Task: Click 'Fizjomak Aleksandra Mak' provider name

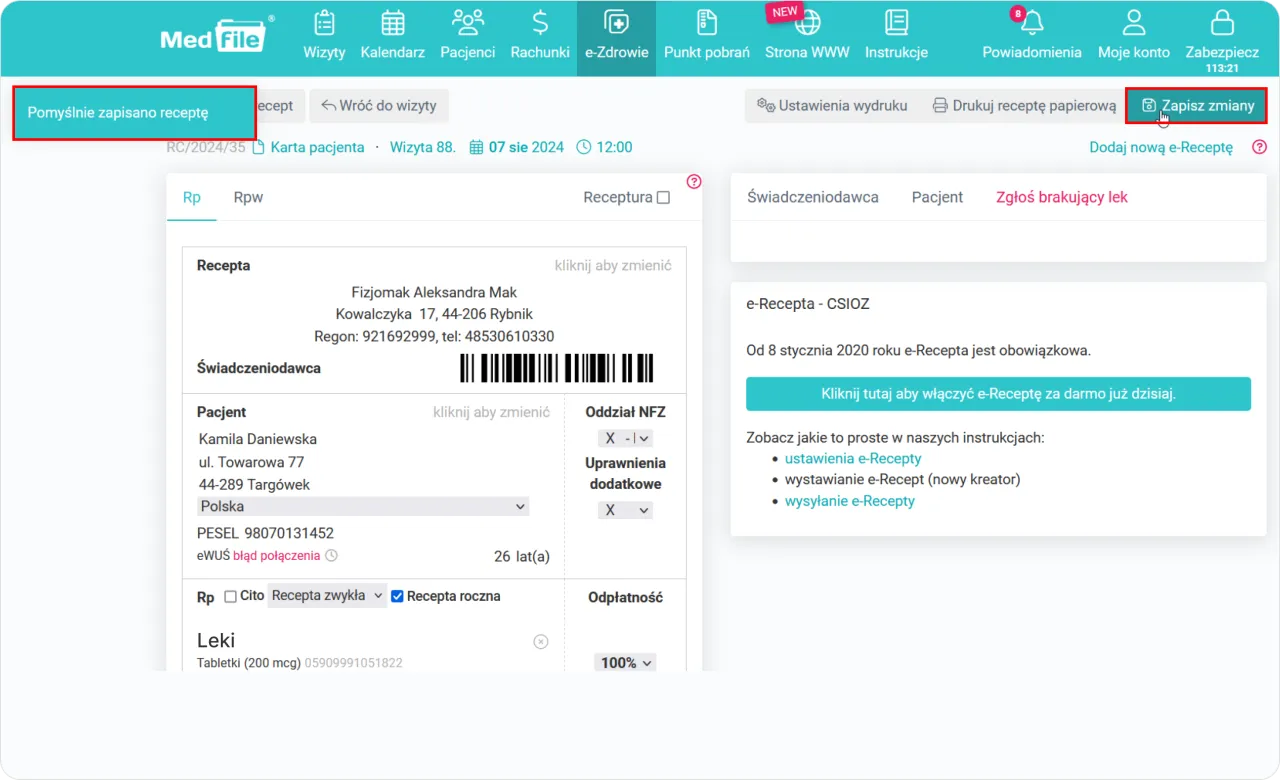Action: (x=435, y=292)
